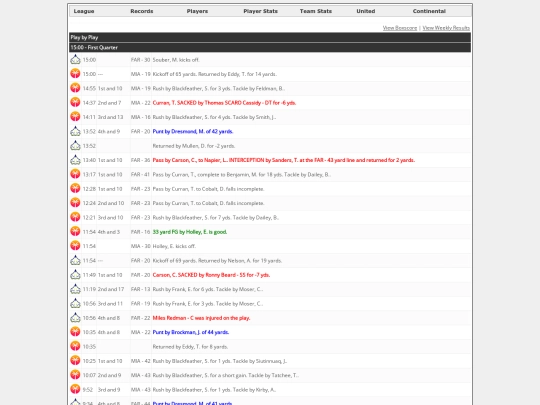Viewport: 540px width, 405px height.
Task: Select the INTERCEPTION by Sanders play text
Action: (284, 160)
